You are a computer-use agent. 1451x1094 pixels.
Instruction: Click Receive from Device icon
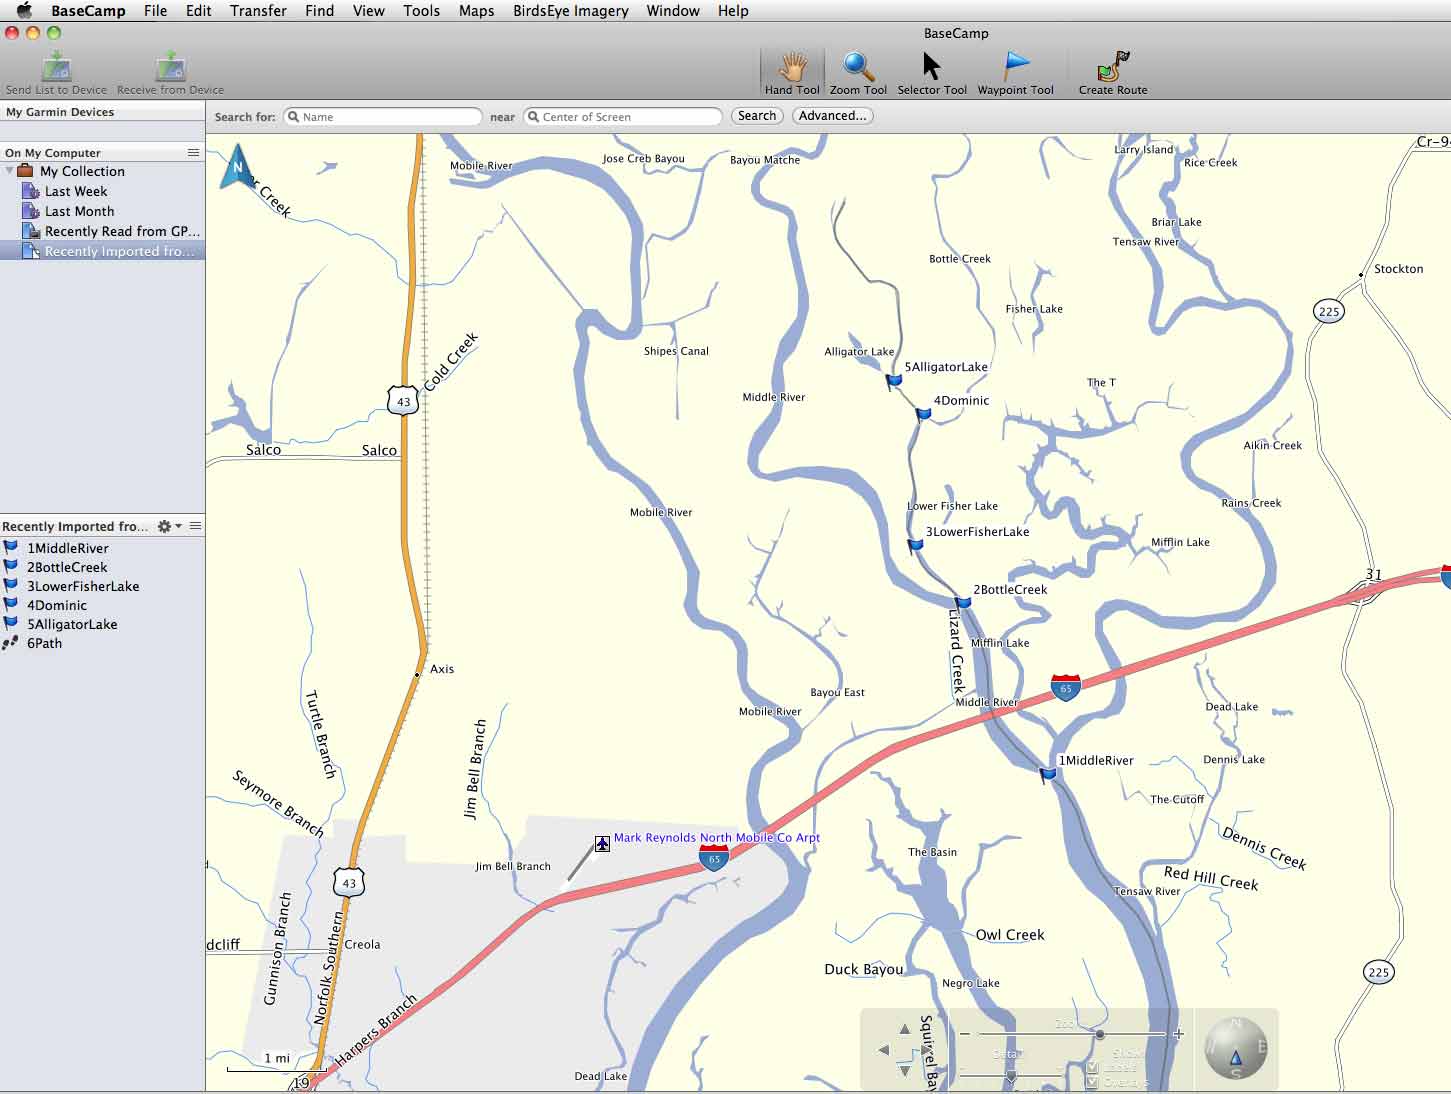tap(168, 68)
